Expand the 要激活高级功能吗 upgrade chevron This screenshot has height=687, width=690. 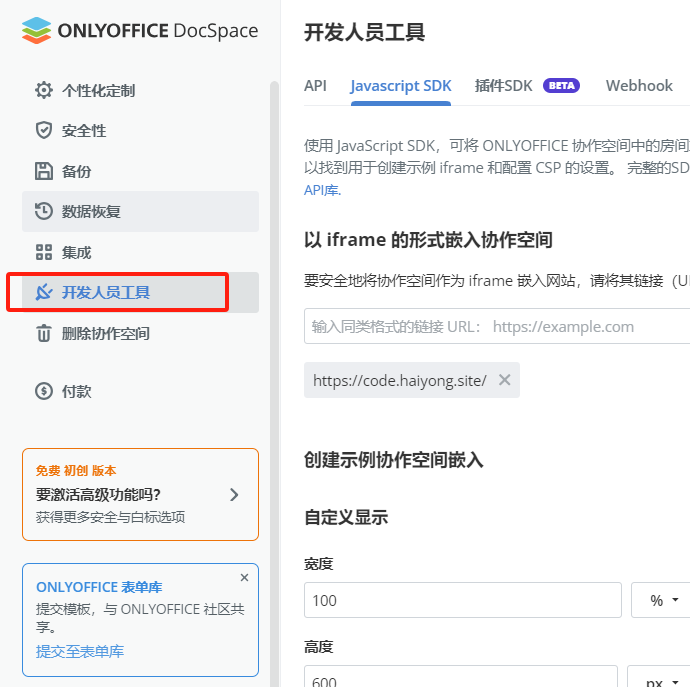[234, 495]
